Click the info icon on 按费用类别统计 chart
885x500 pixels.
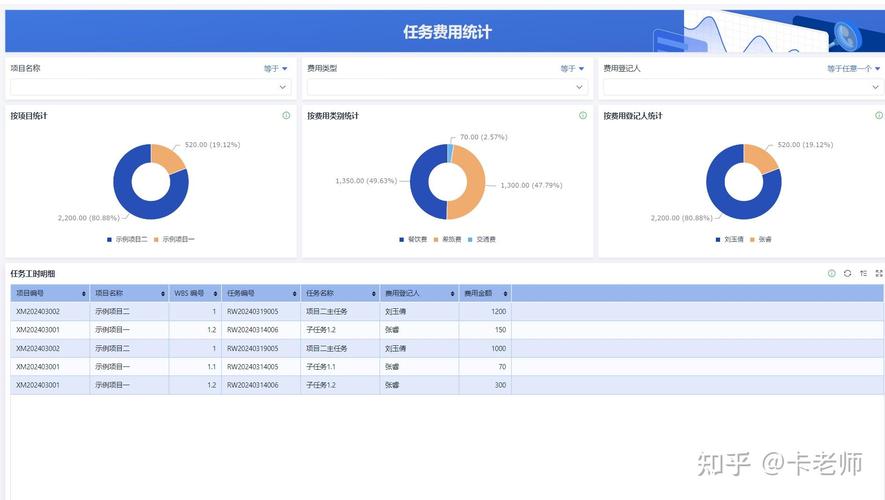pyautogui.click(x=583, y=115)
